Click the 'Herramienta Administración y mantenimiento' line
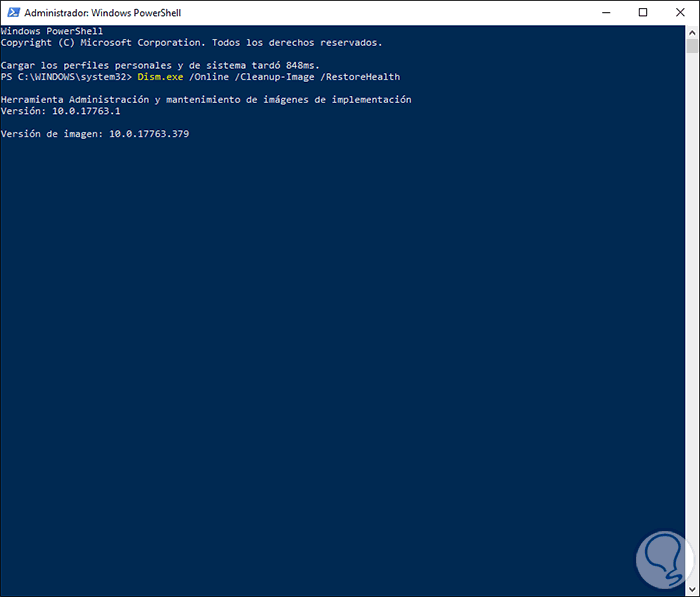Screen dimensions: 700x597 tap(206, 100)
